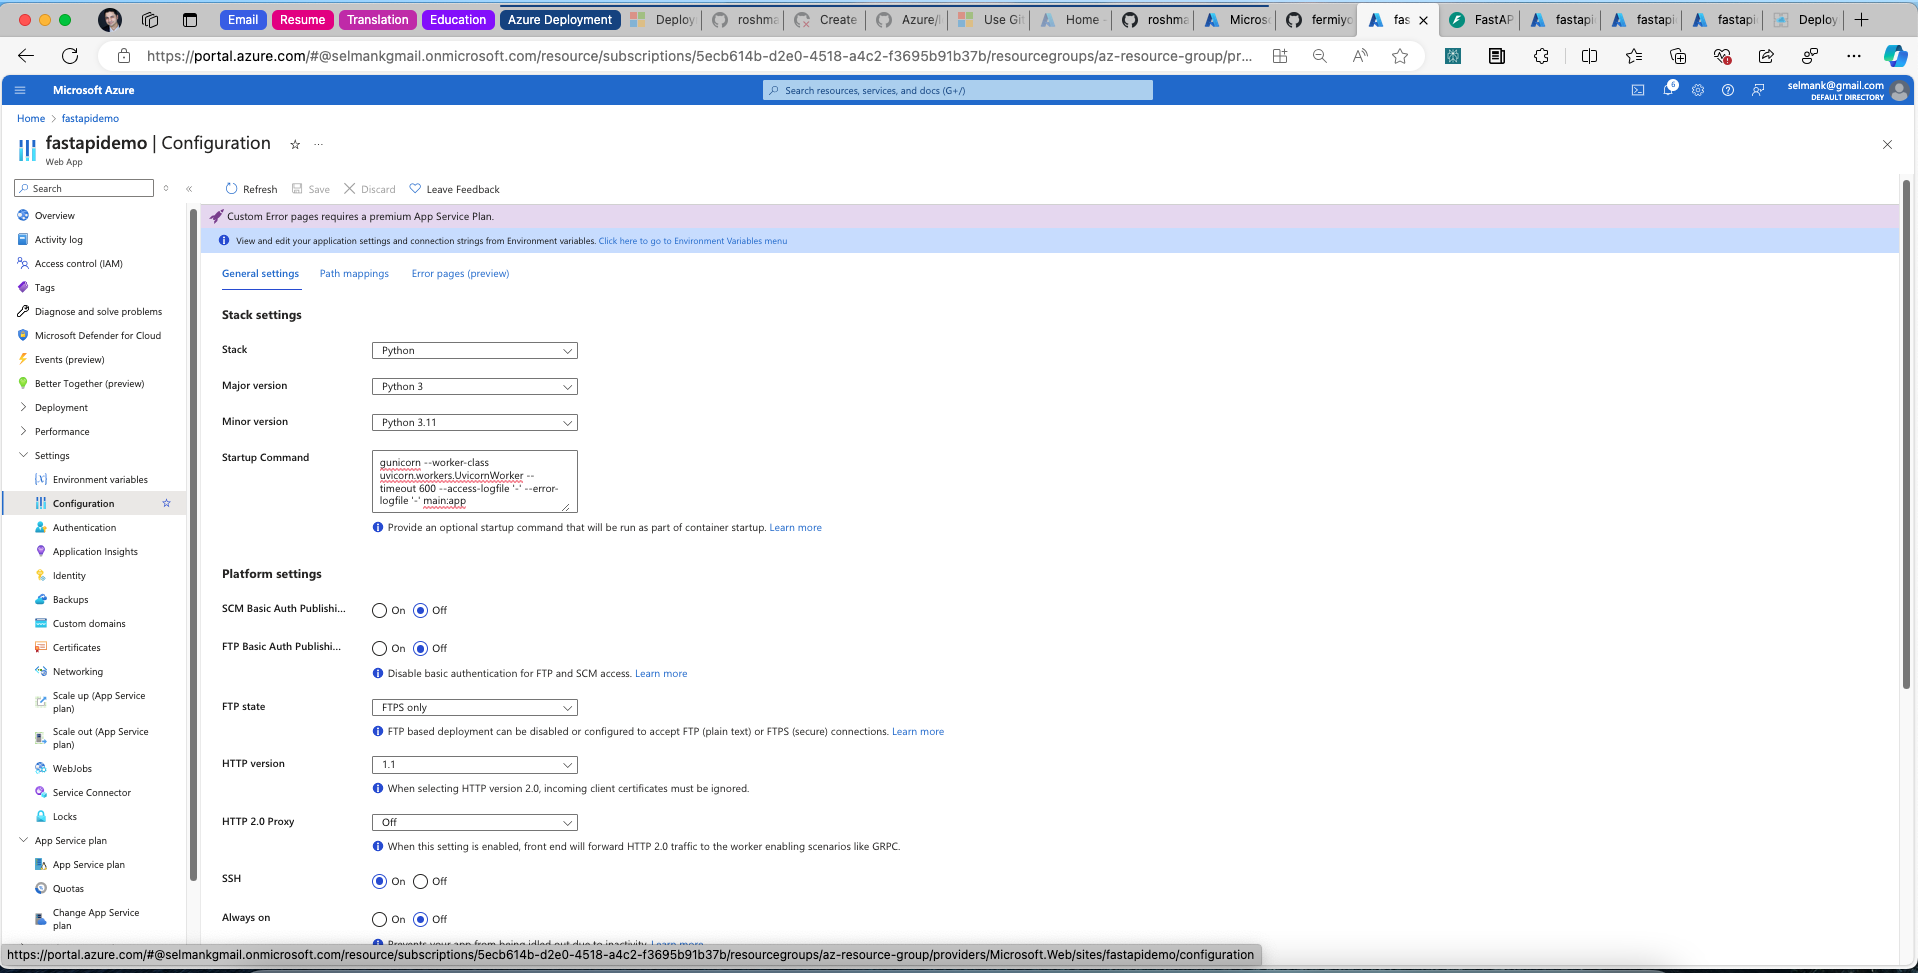Set FTP Basic Auth Publishing to Off
The image size is (1918, 973).
(x=420, y=648)
